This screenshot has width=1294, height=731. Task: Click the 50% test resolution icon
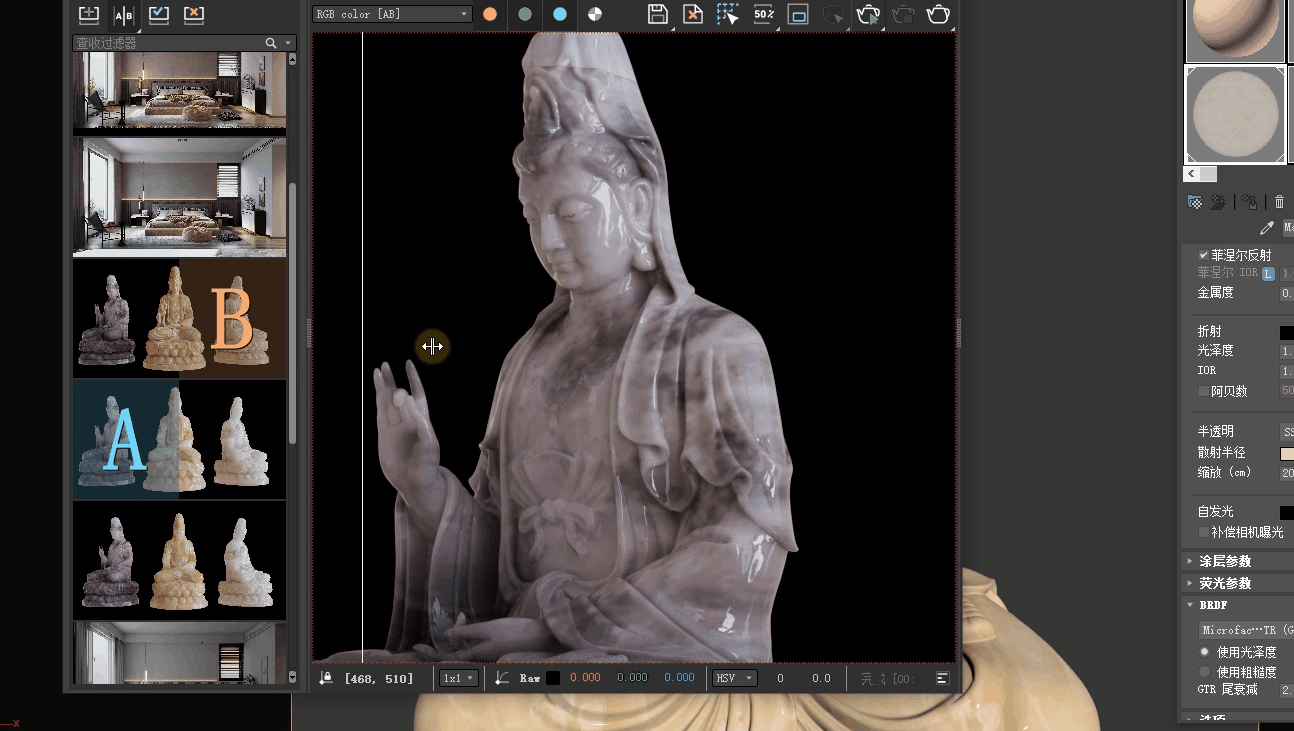[x=764, y=14]
